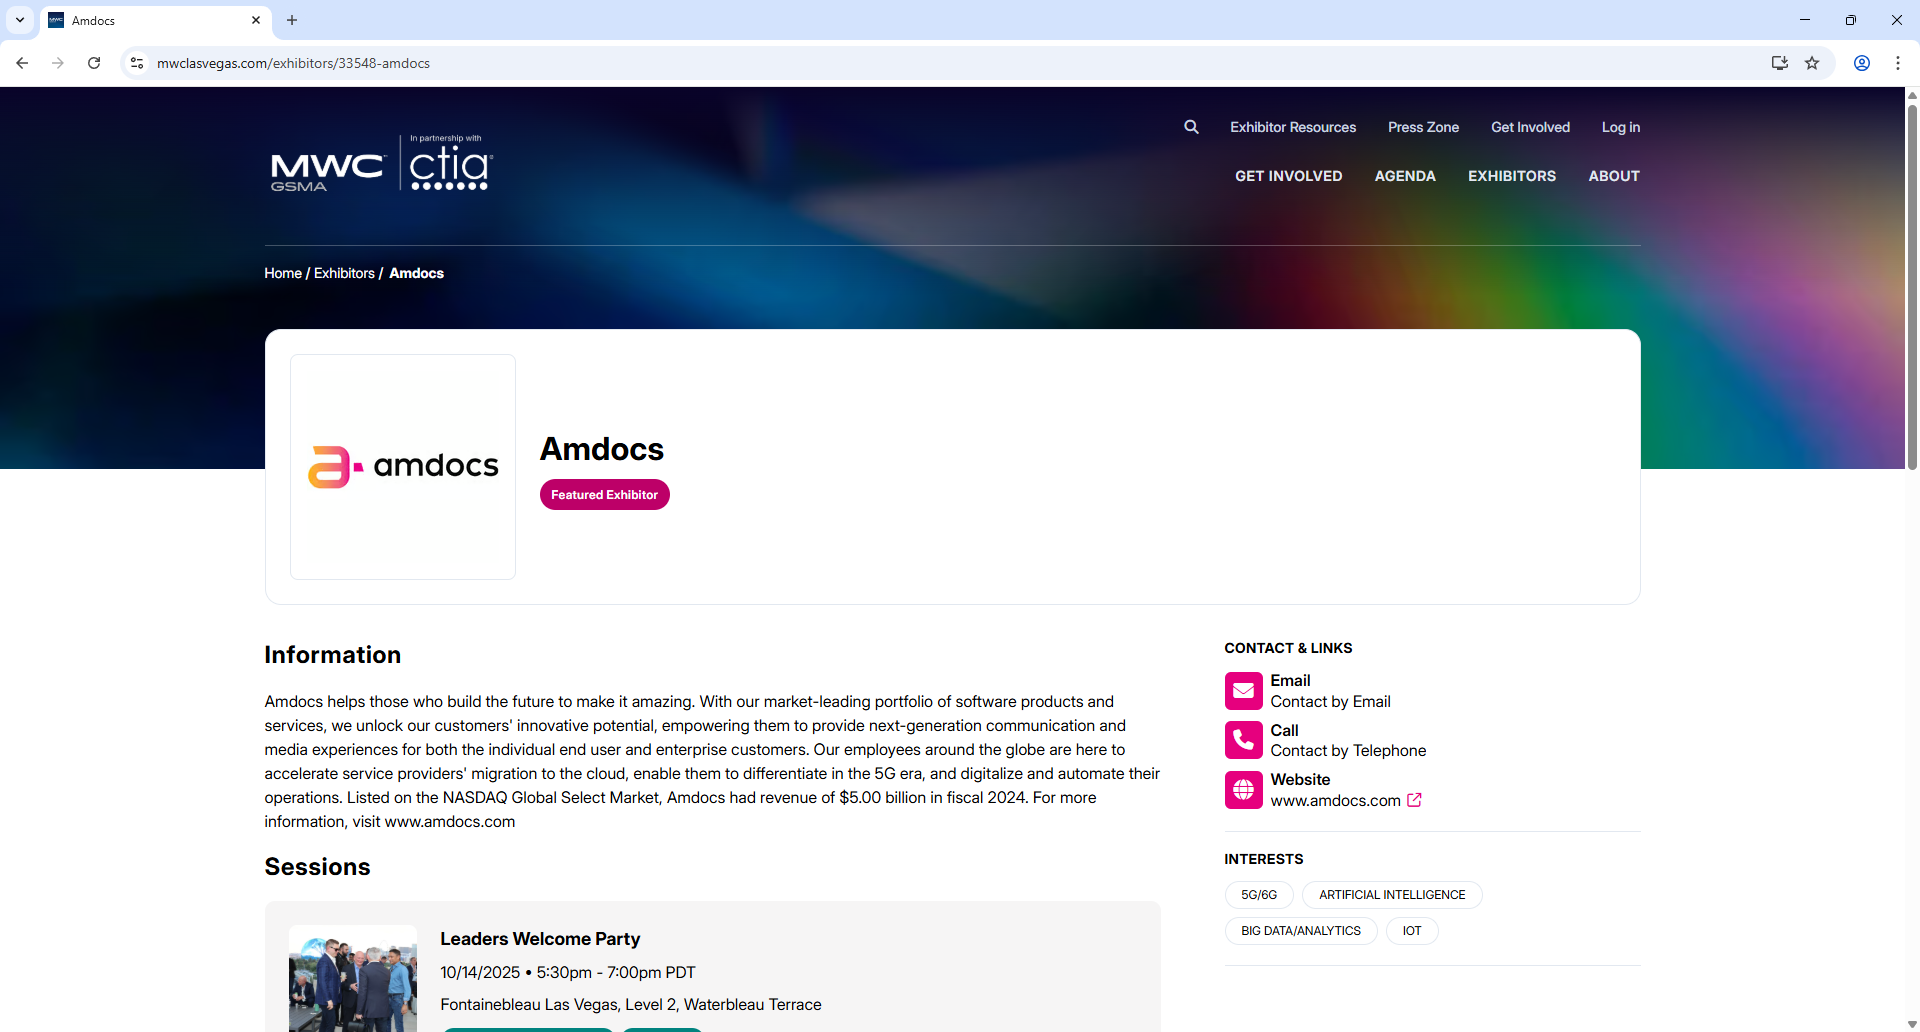
Task: Toggle the ARTIFICIAL INTELLIGENCE interest tag
Action: [x=1391, y=894]
